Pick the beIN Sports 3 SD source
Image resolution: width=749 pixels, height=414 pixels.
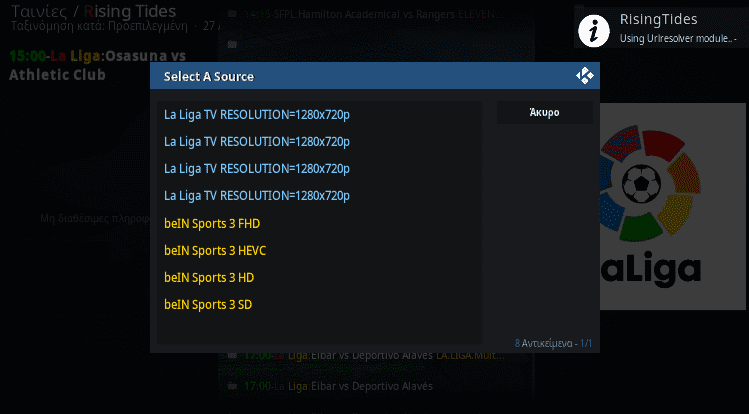click(x=319, y=305)
